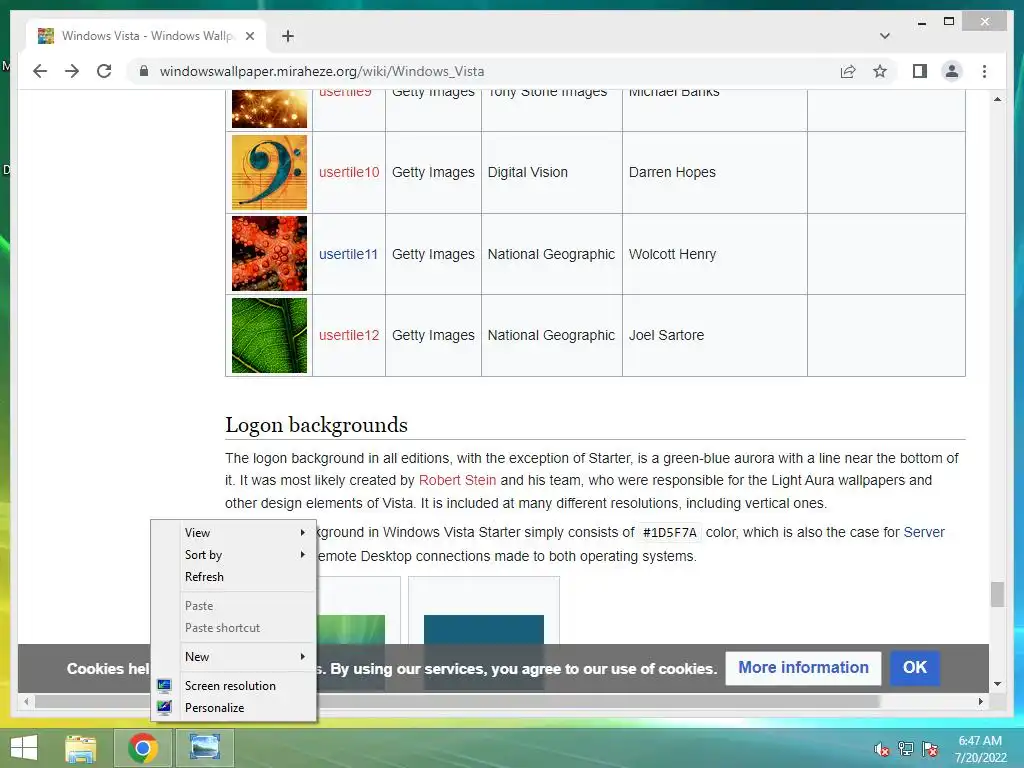Open the usertile10 link
1024x768 pixels.
[x=349, y=172]
